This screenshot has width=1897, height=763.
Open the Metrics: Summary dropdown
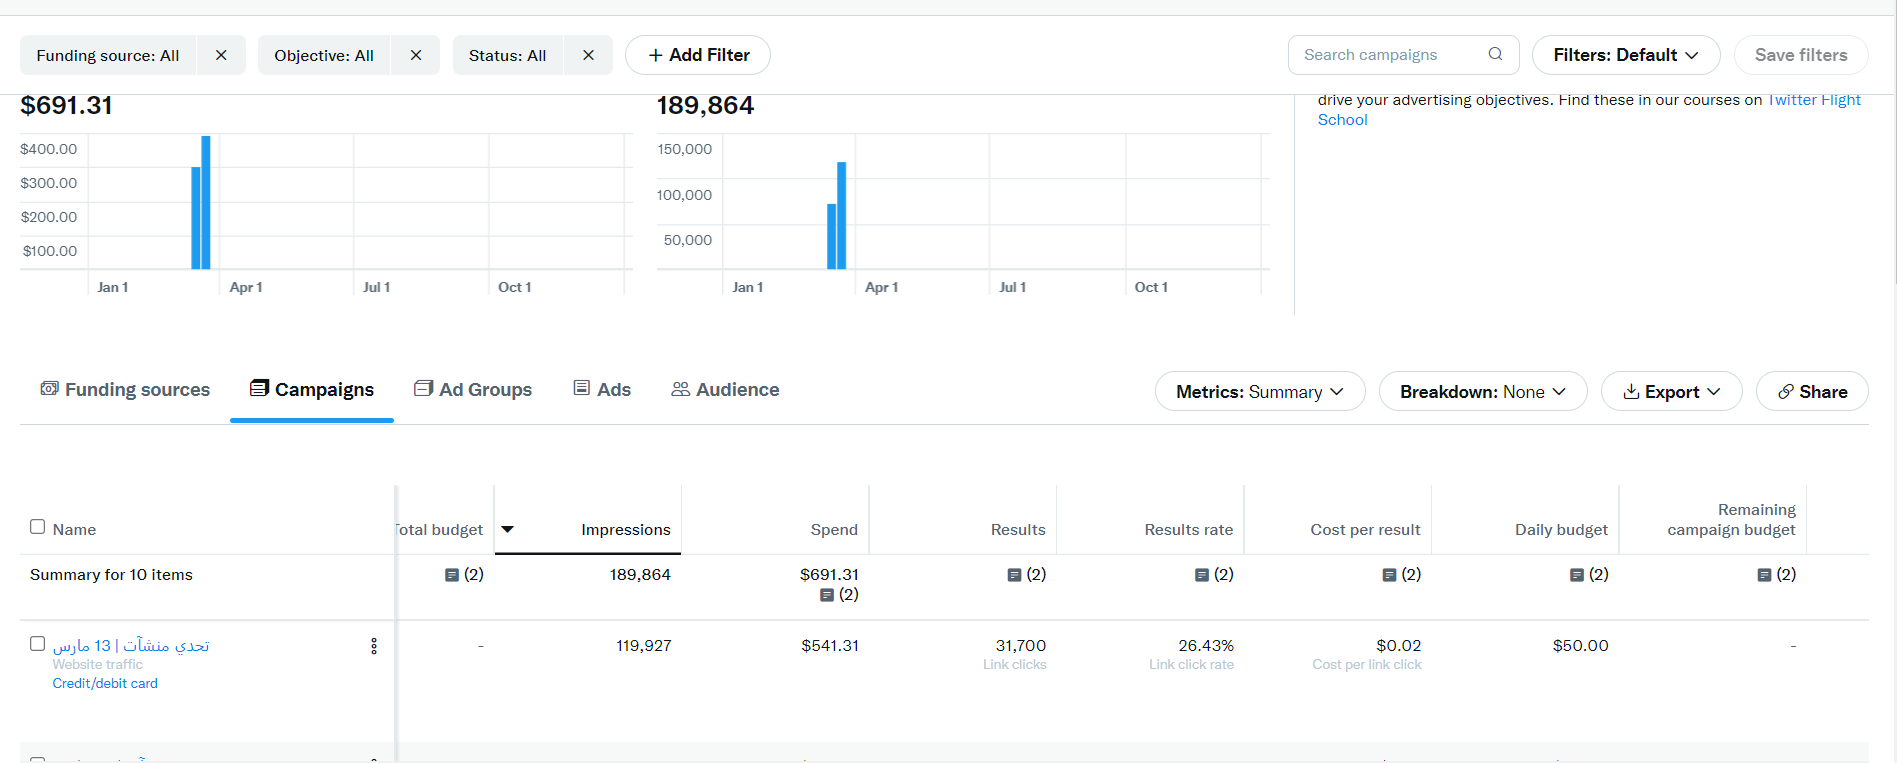tap(1259, 392)
